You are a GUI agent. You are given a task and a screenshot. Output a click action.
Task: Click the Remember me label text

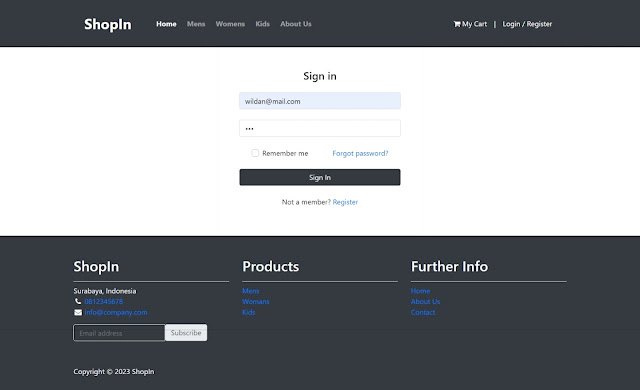pos(285,153)
